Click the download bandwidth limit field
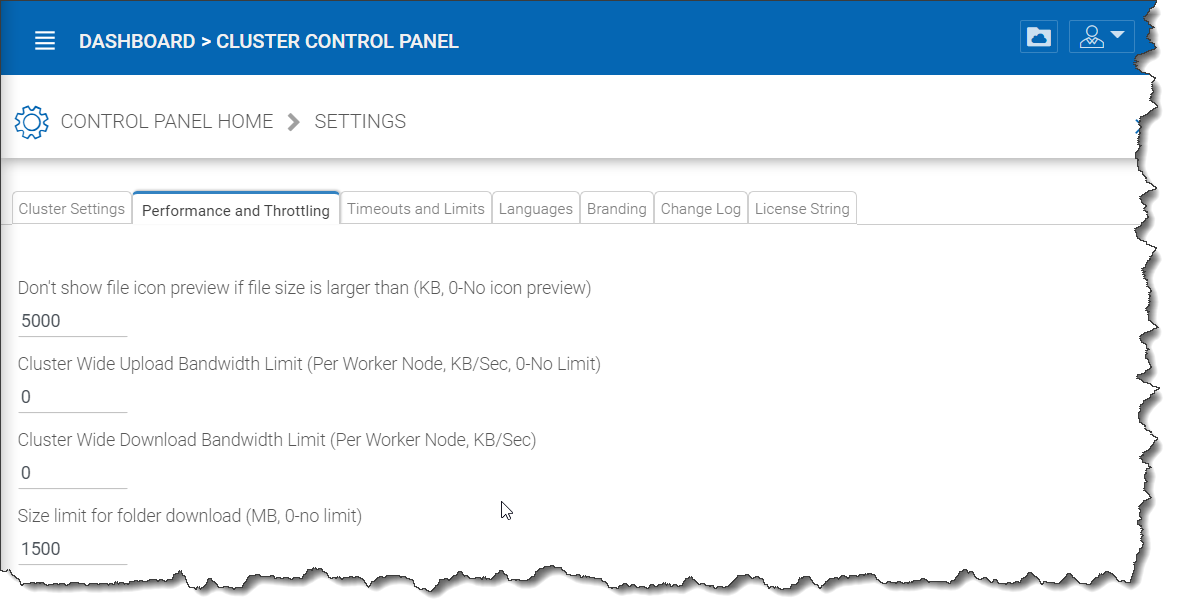Image resolution: width=1181 pixels, height=613 pixels. [72, 473]
